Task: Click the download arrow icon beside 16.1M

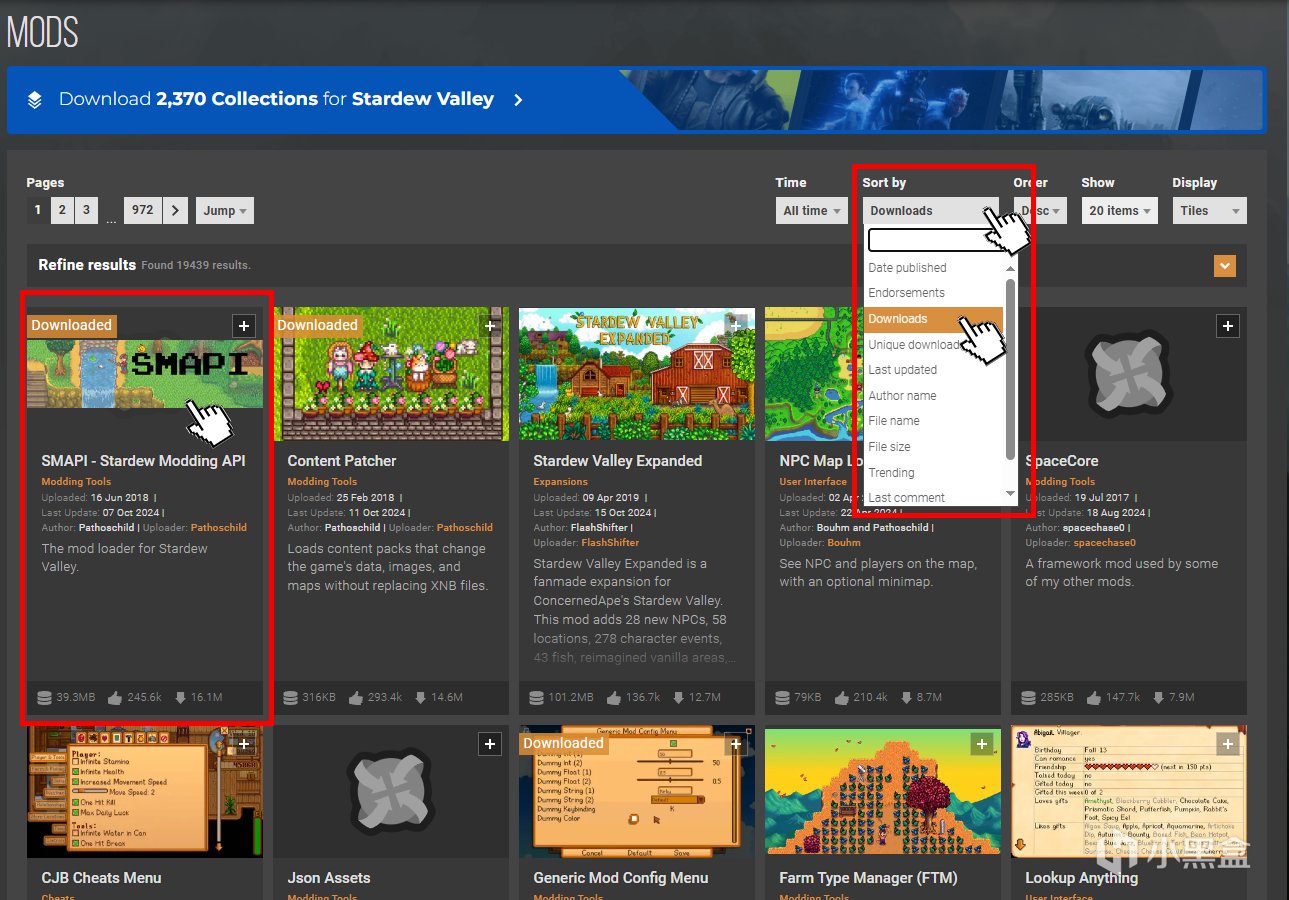Action: 180,697
